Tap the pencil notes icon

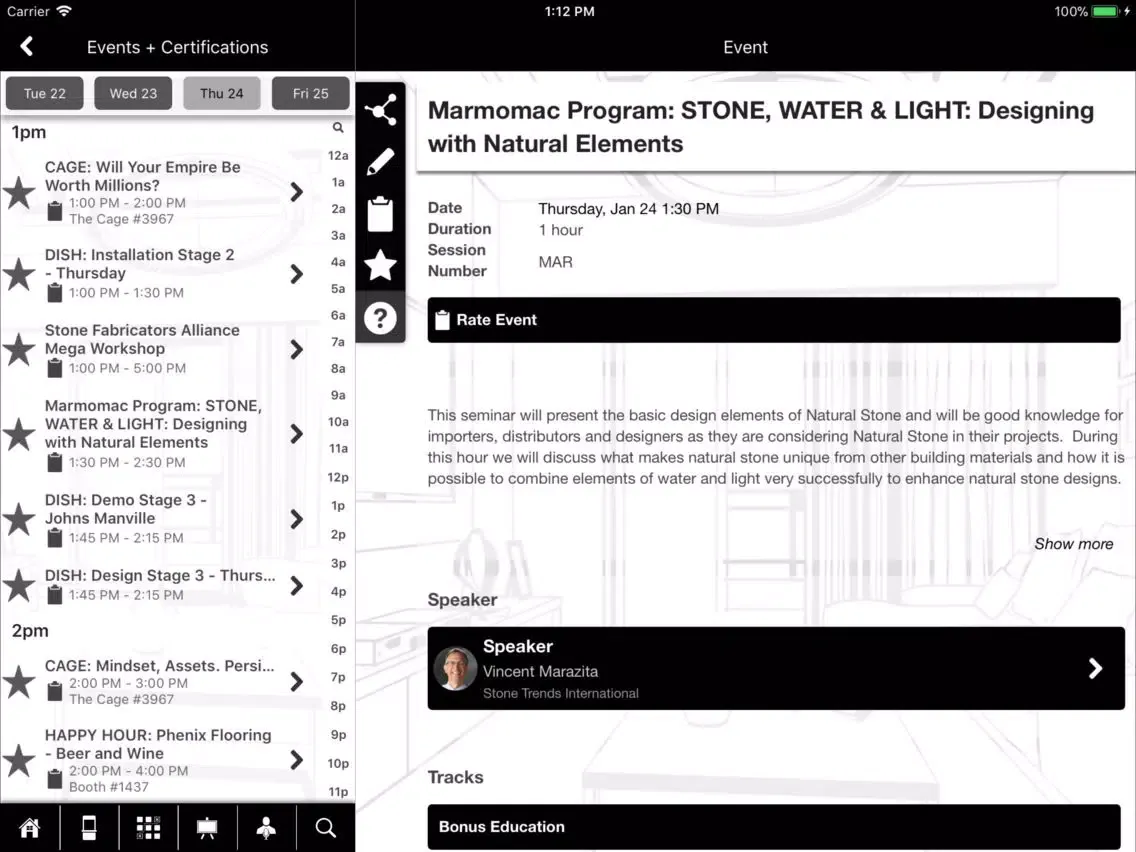(x=380, y=162)
